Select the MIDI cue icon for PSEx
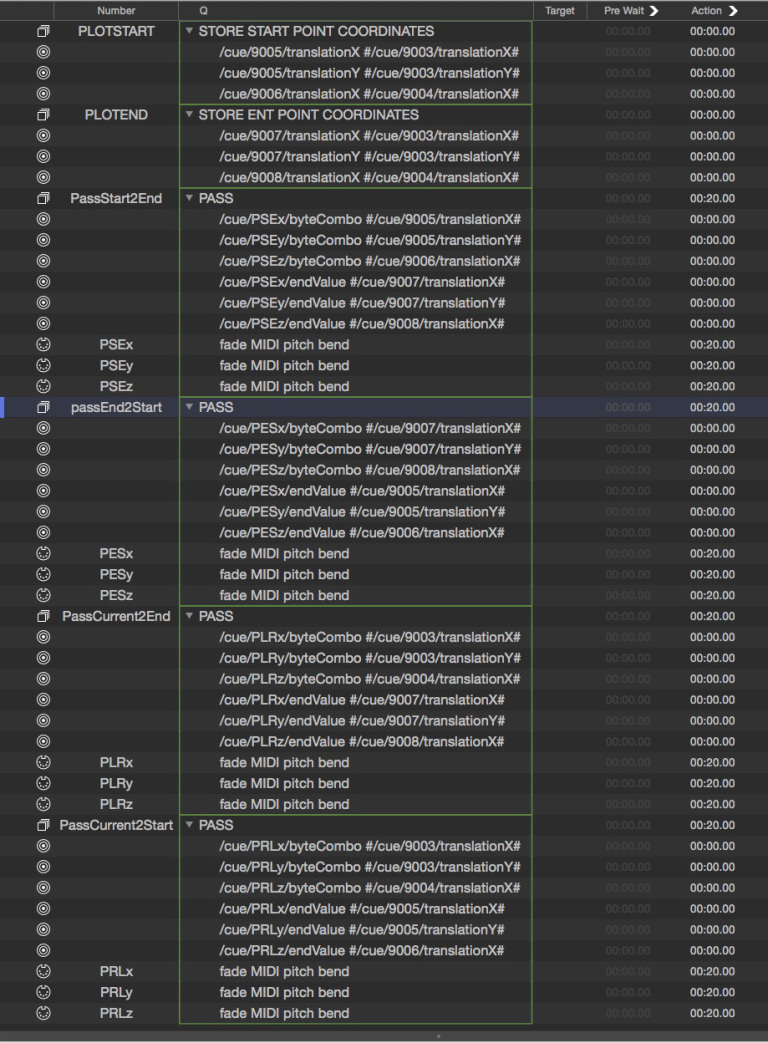 (43, 345)
